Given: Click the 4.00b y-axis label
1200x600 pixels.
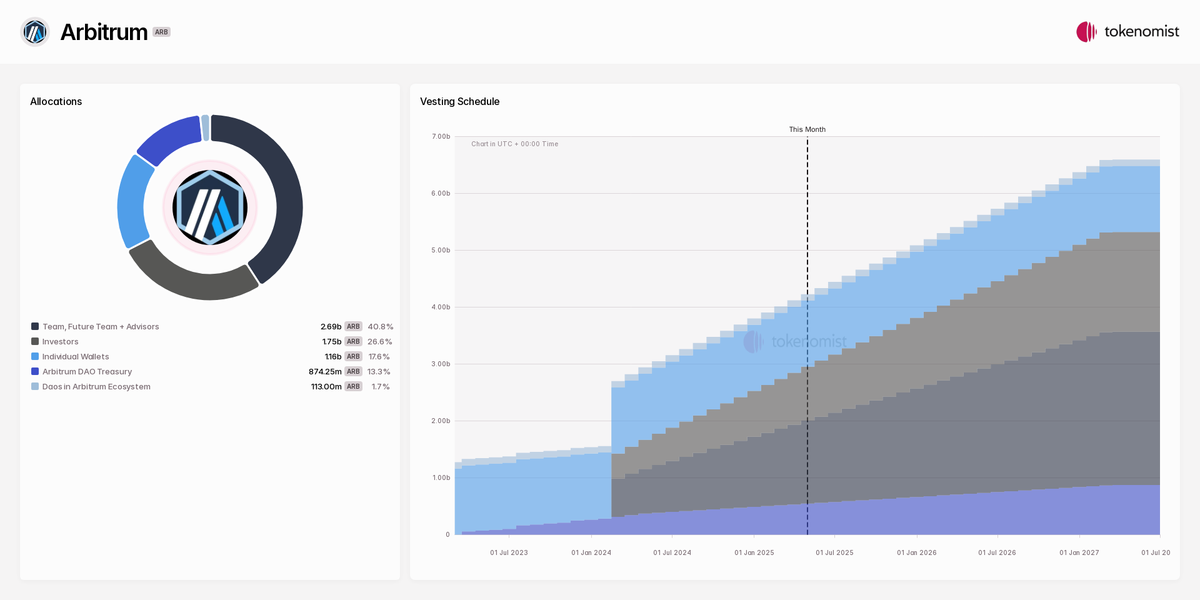Looking at the screenshot, I should coord(440,307).
